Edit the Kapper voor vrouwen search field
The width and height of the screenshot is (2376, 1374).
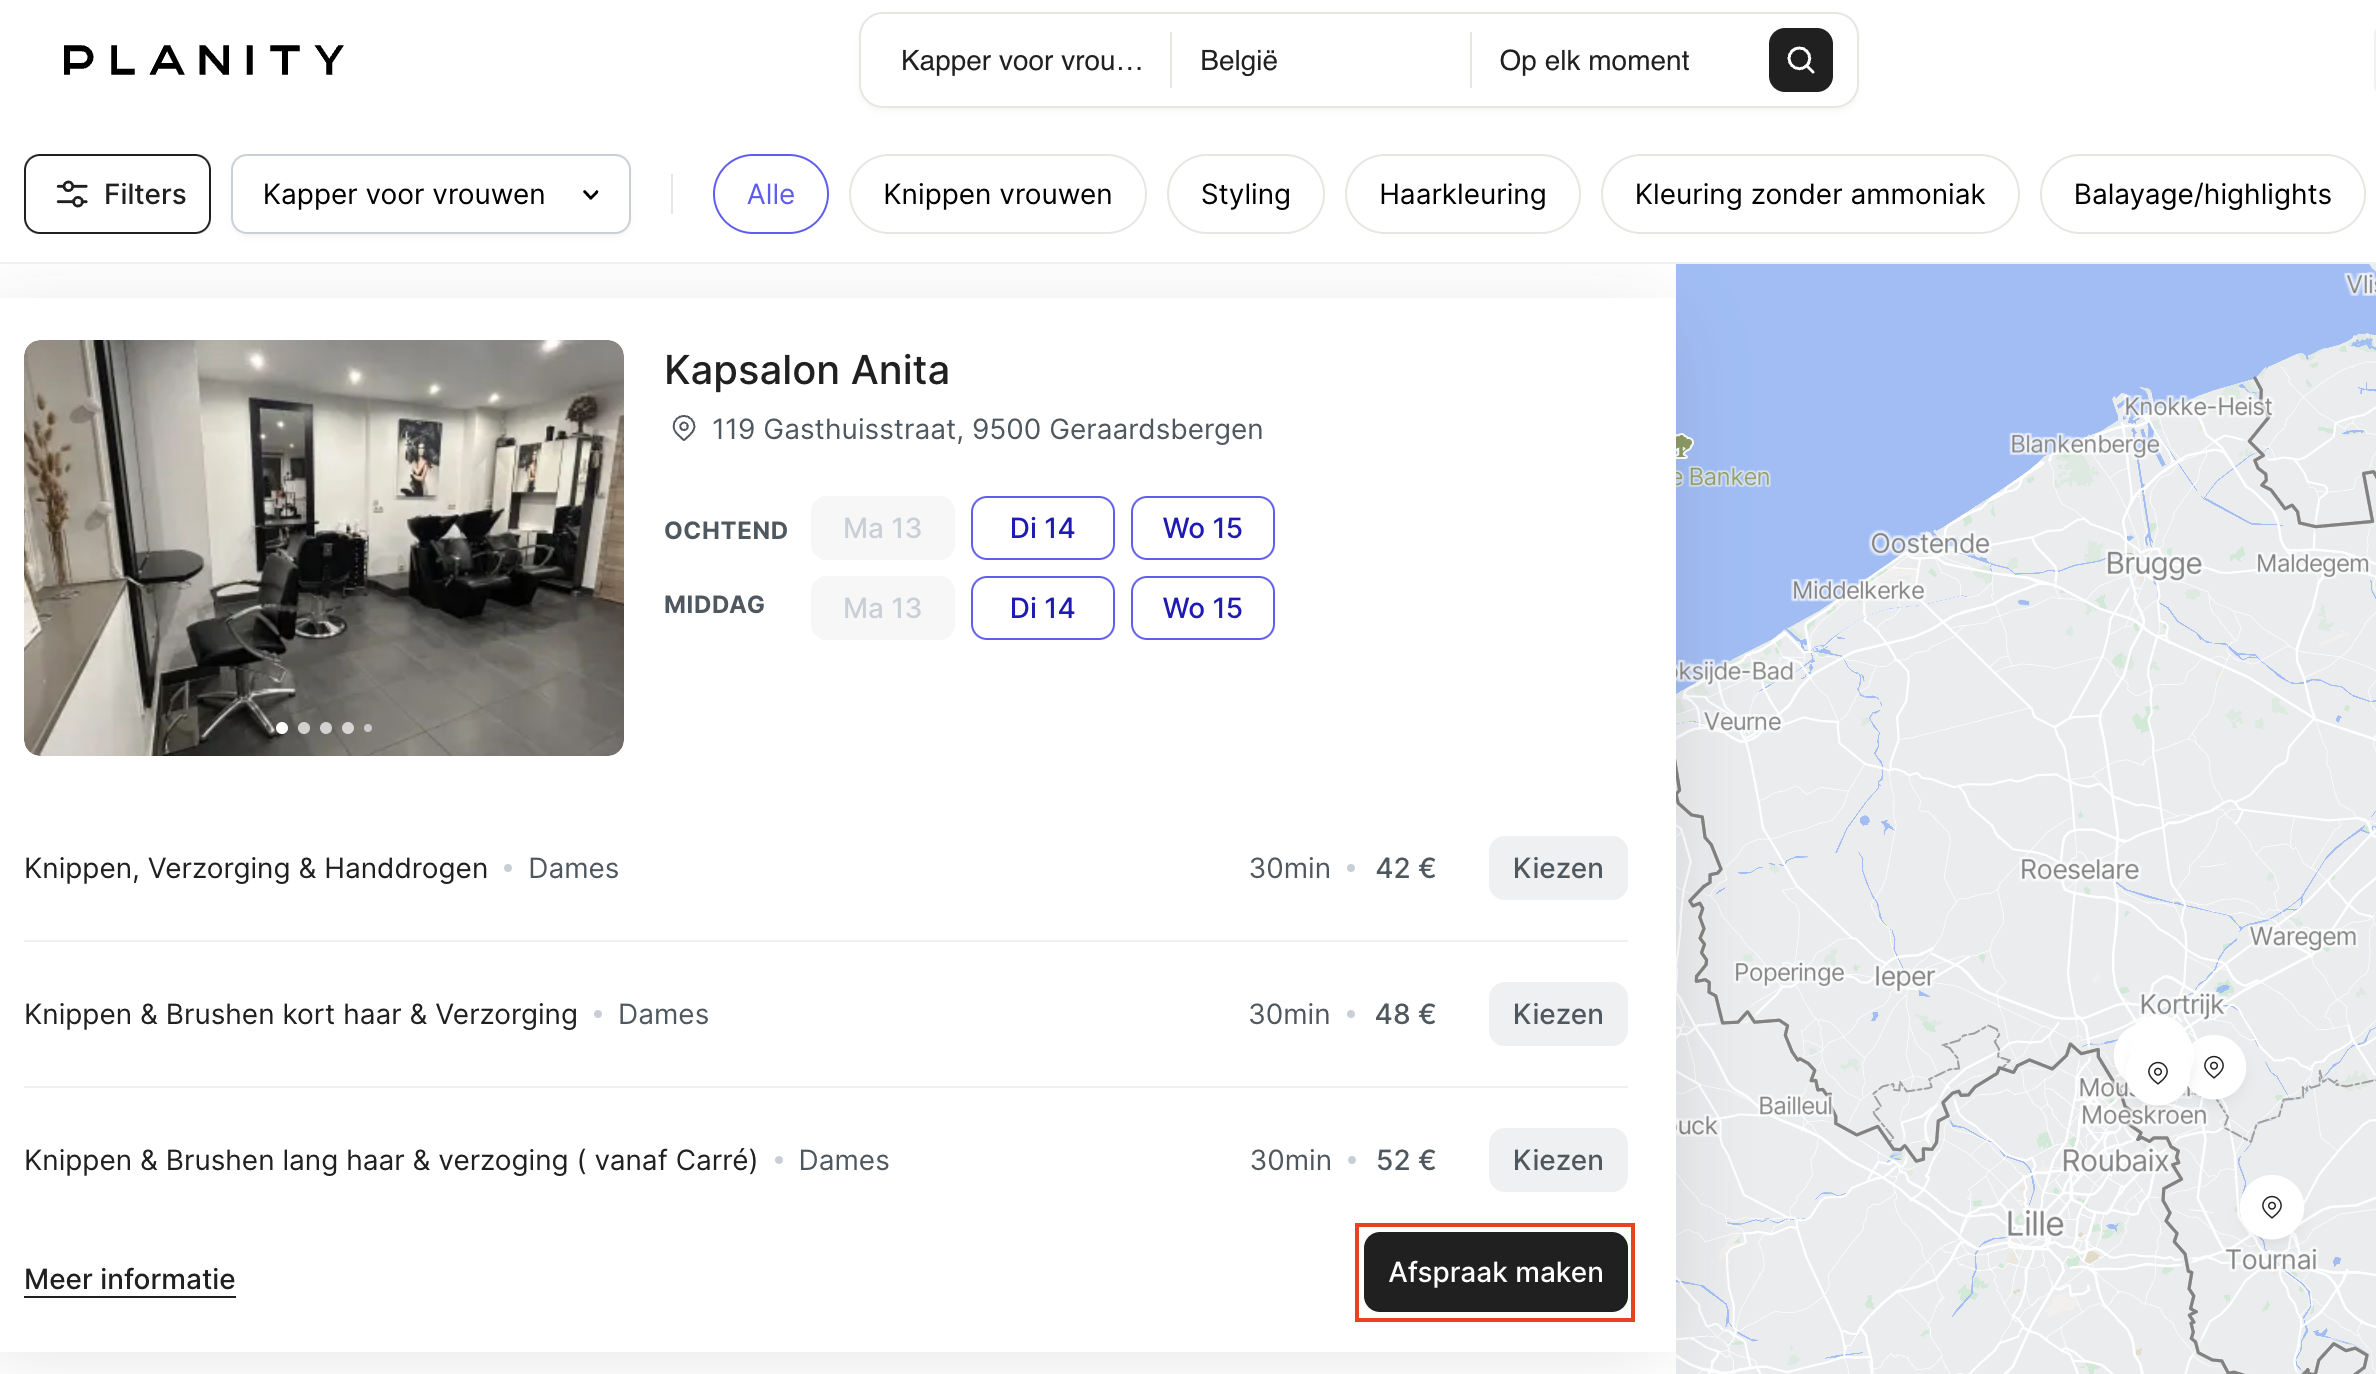[1020, 60]
